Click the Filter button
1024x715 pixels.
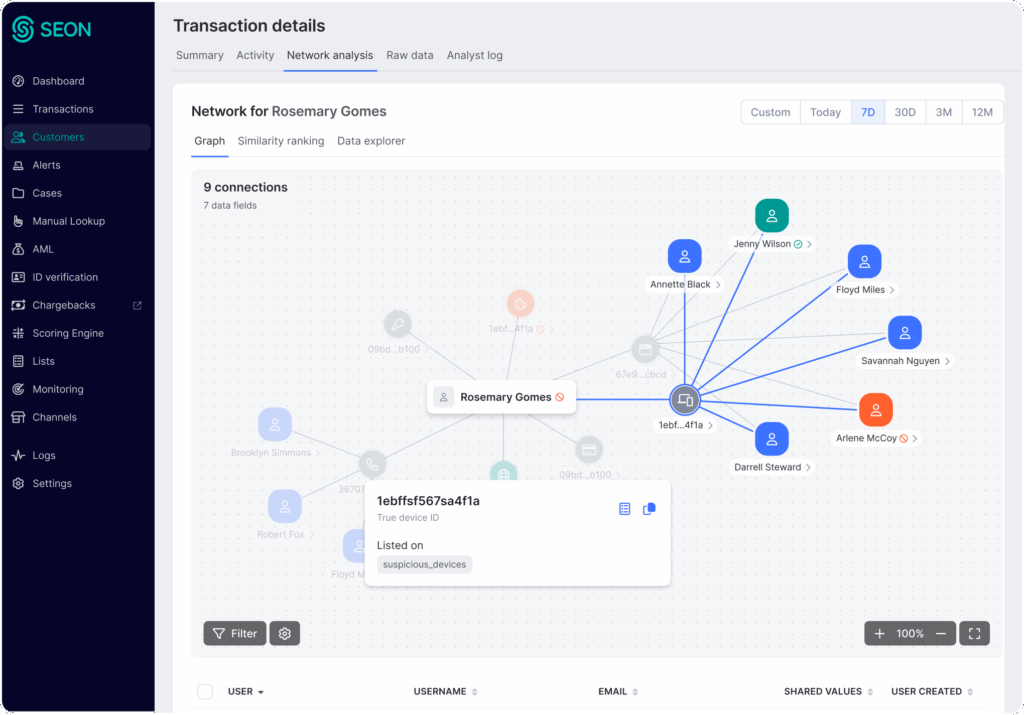pos(235,633)
